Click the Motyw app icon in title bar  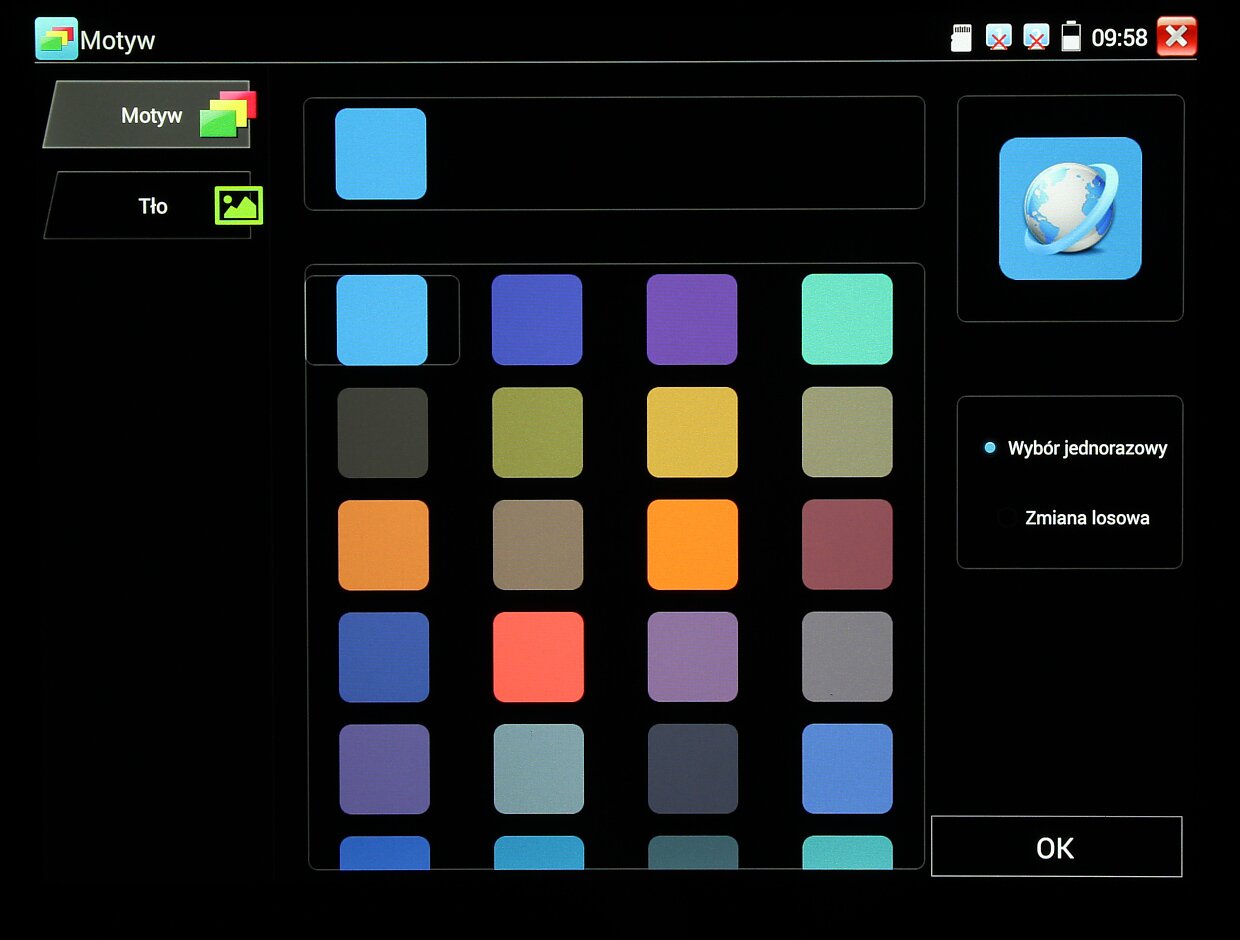point(56,38)
